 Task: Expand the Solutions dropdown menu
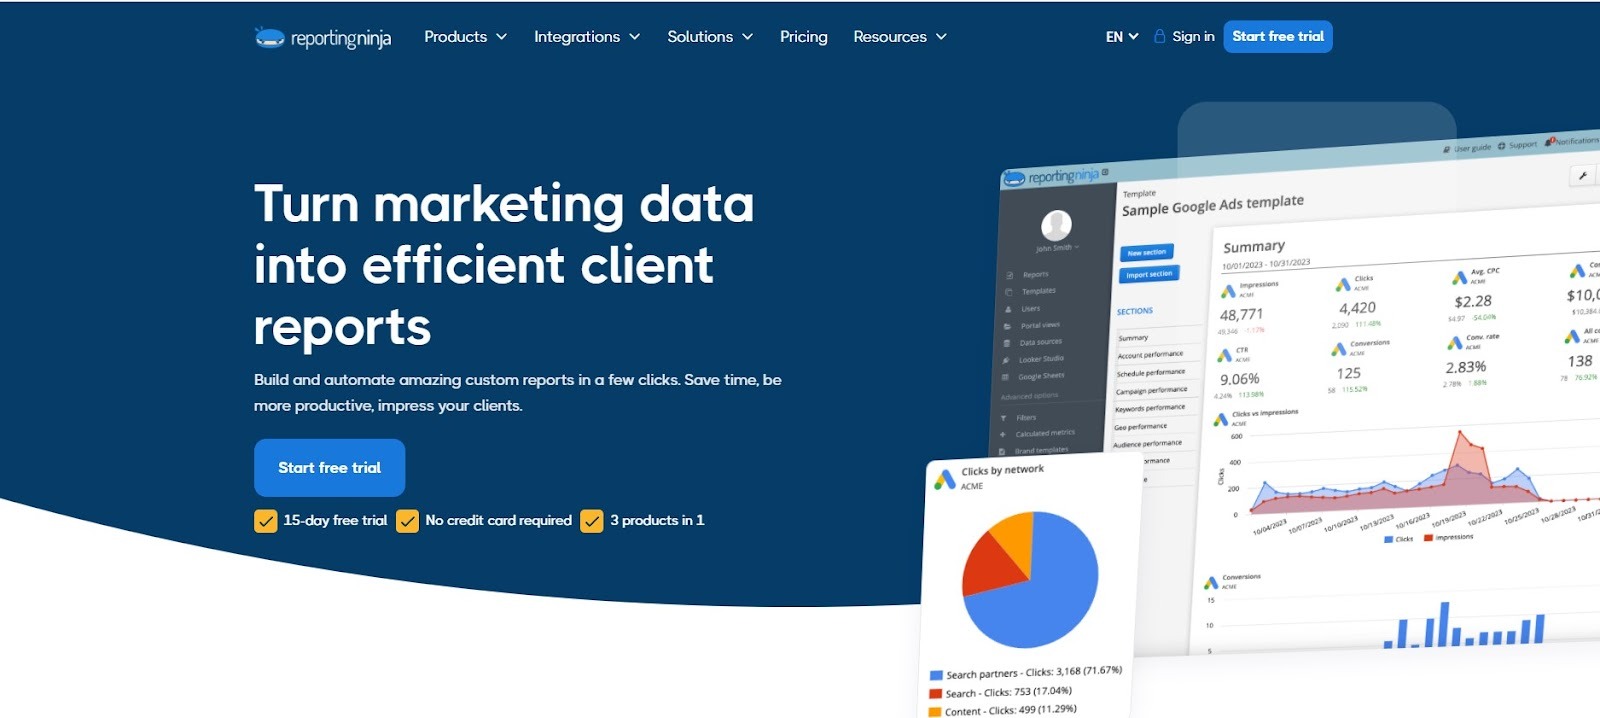click(x=710, y=37)
